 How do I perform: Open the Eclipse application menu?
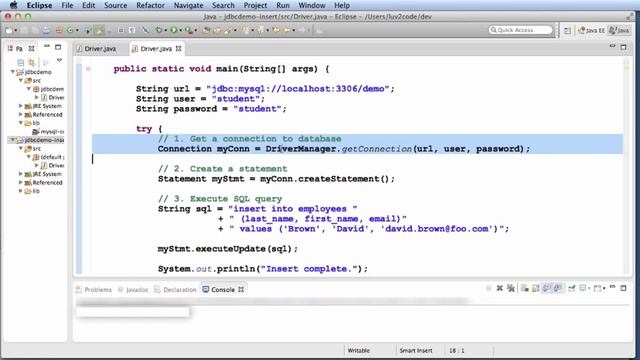[39, 5]
